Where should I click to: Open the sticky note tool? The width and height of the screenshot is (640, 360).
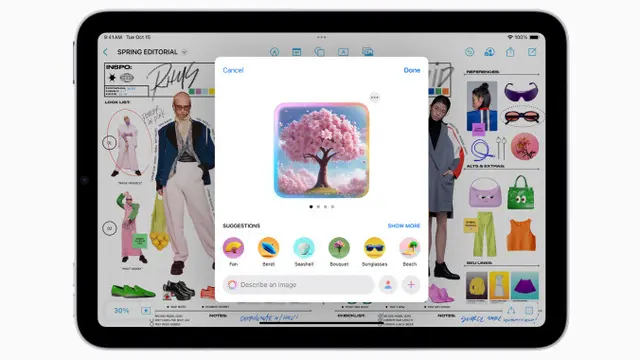297,52
